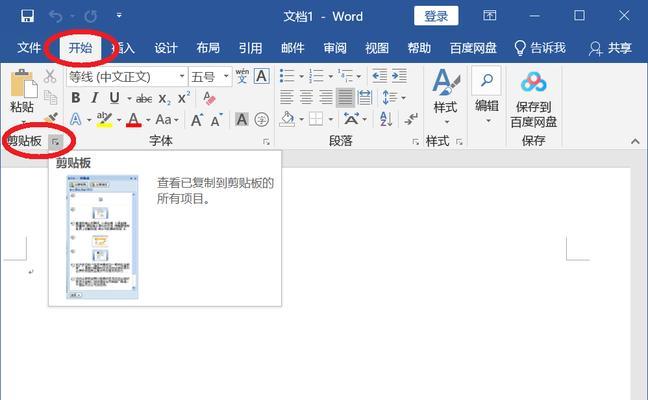The image size is (648, 400).
Task: Click the 登录 sign-in button
Action: [x=436, y=16]
